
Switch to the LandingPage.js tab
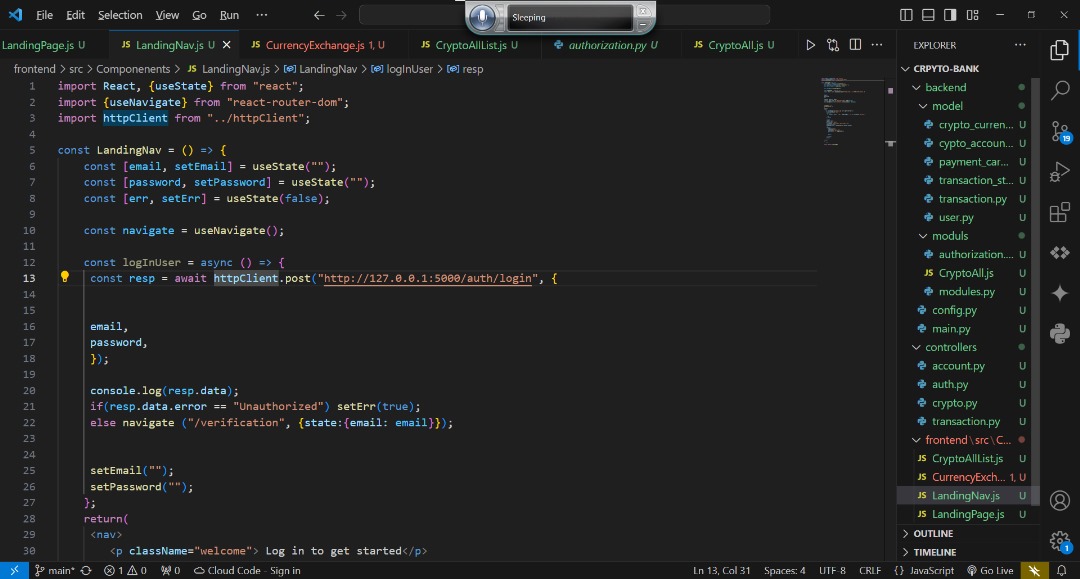tap(44, 45)
